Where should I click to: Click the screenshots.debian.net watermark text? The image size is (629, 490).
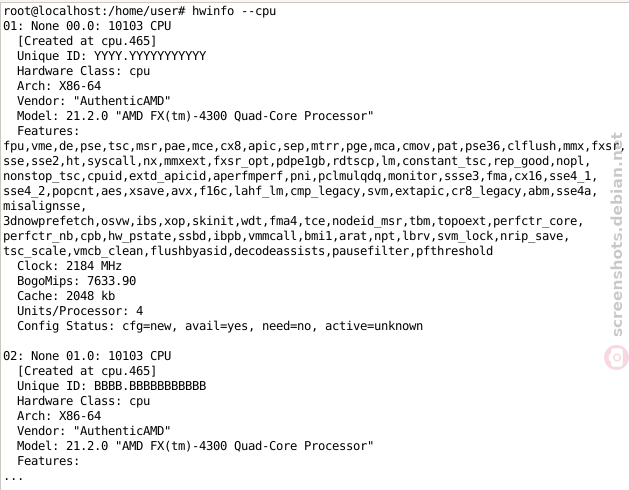tap(617, 235)
